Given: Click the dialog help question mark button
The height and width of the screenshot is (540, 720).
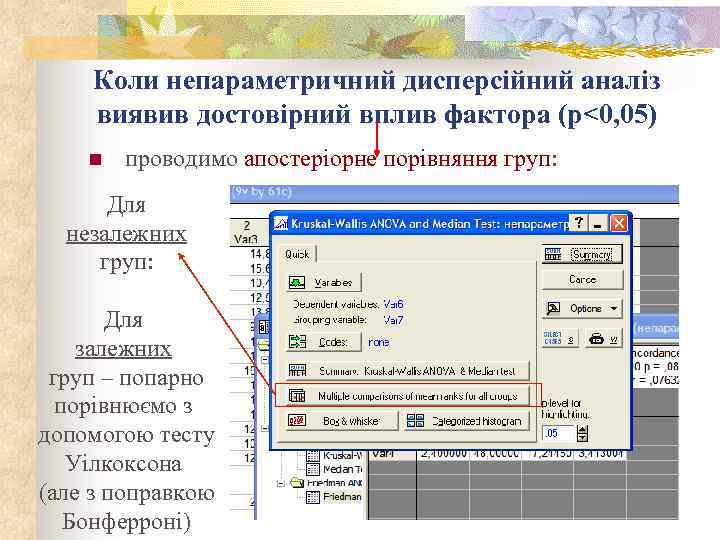Looking at the screenshot, I should [579, 223].
